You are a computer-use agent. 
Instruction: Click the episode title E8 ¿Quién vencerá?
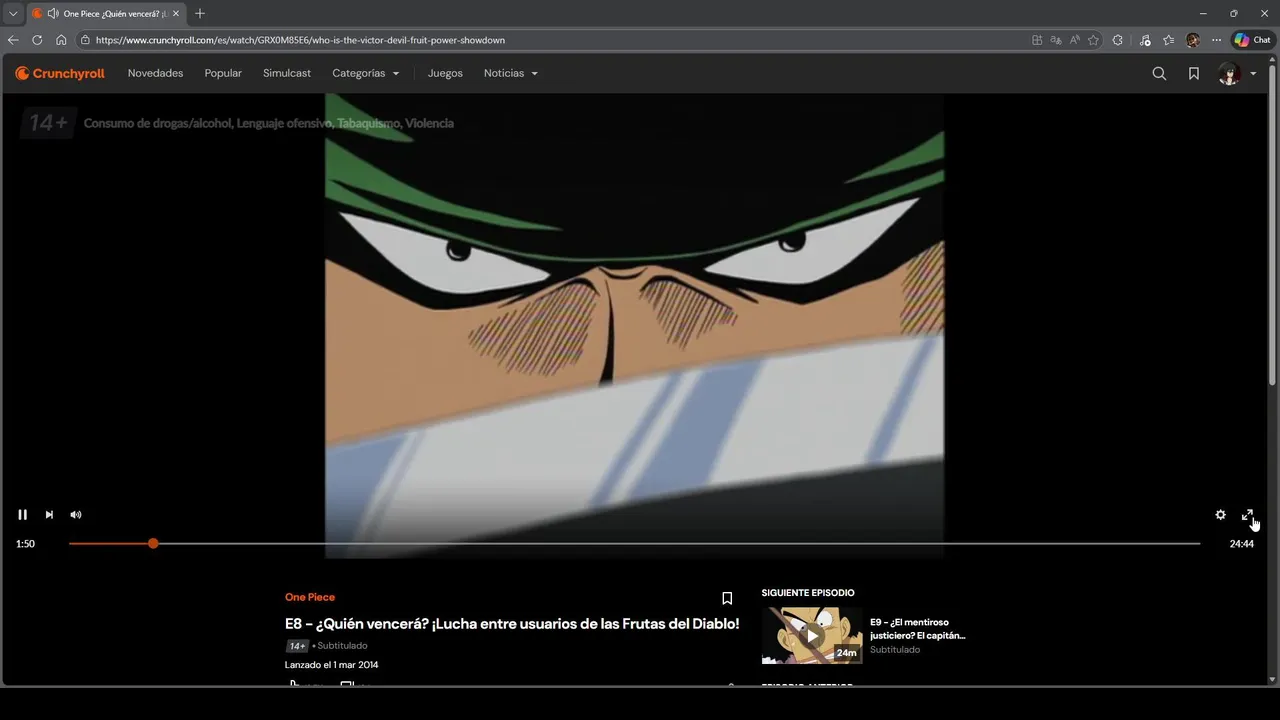point(512,623)
